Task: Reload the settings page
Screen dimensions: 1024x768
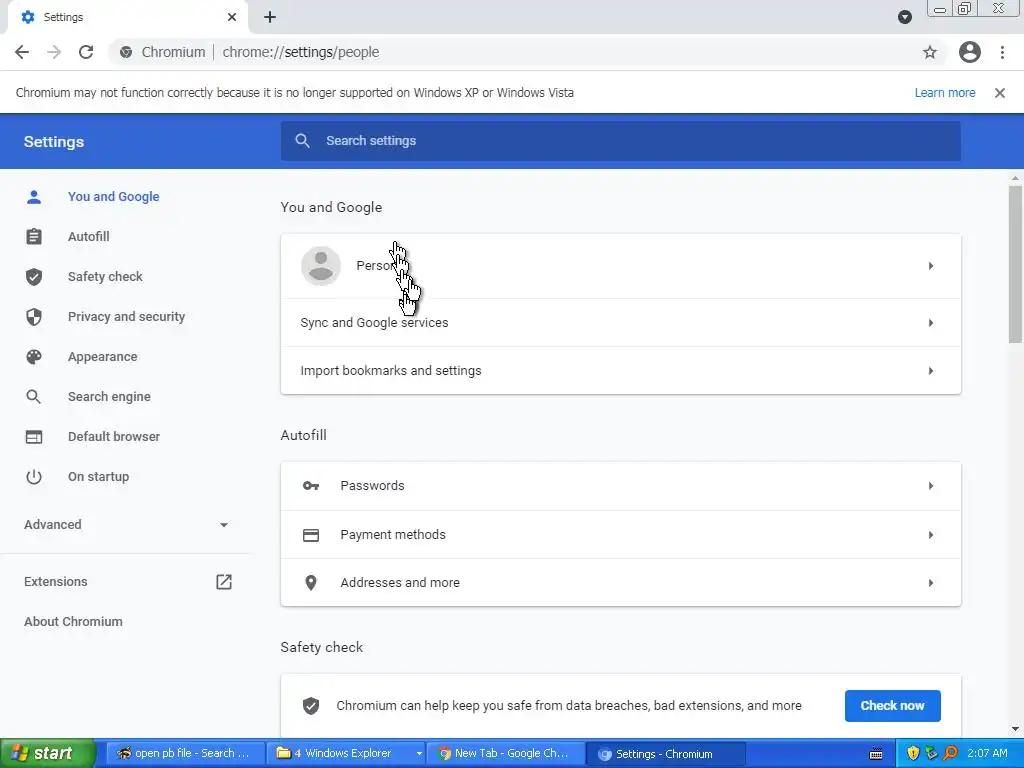Action: (86, 52)
